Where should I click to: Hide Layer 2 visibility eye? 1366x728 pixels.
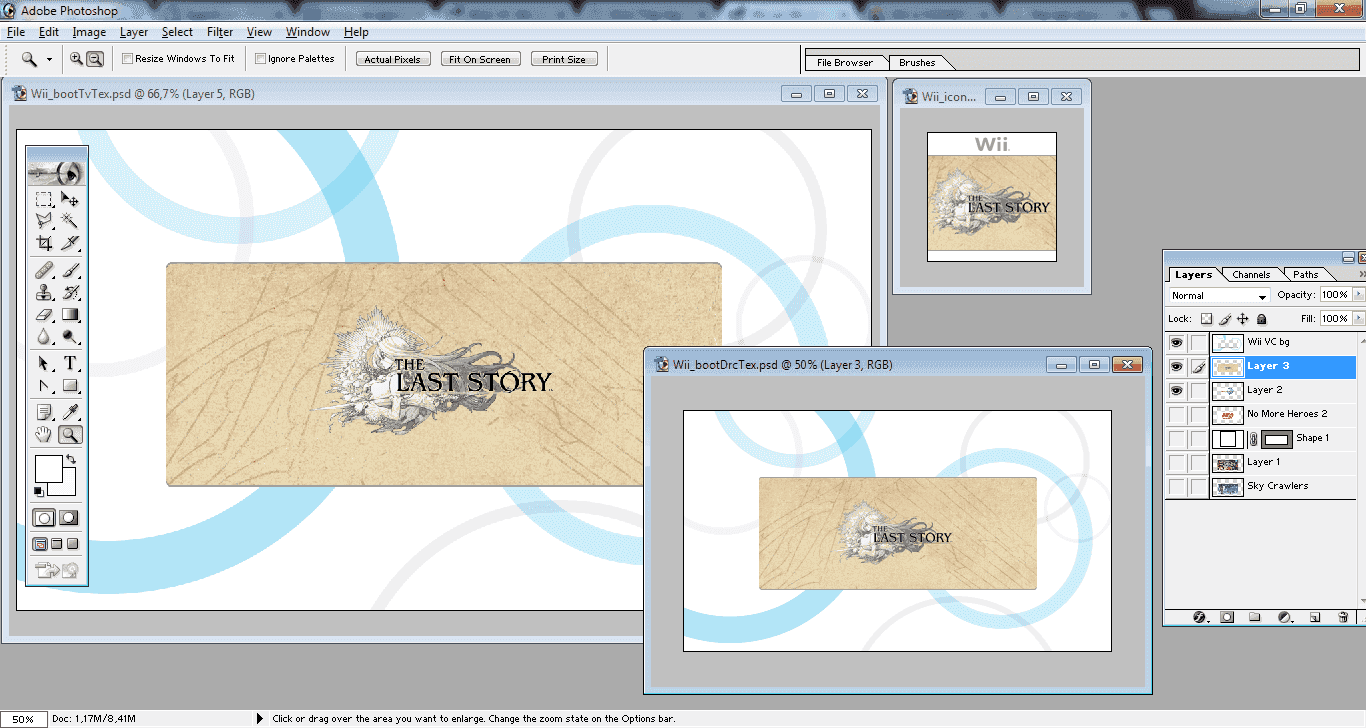(1177, 390)
